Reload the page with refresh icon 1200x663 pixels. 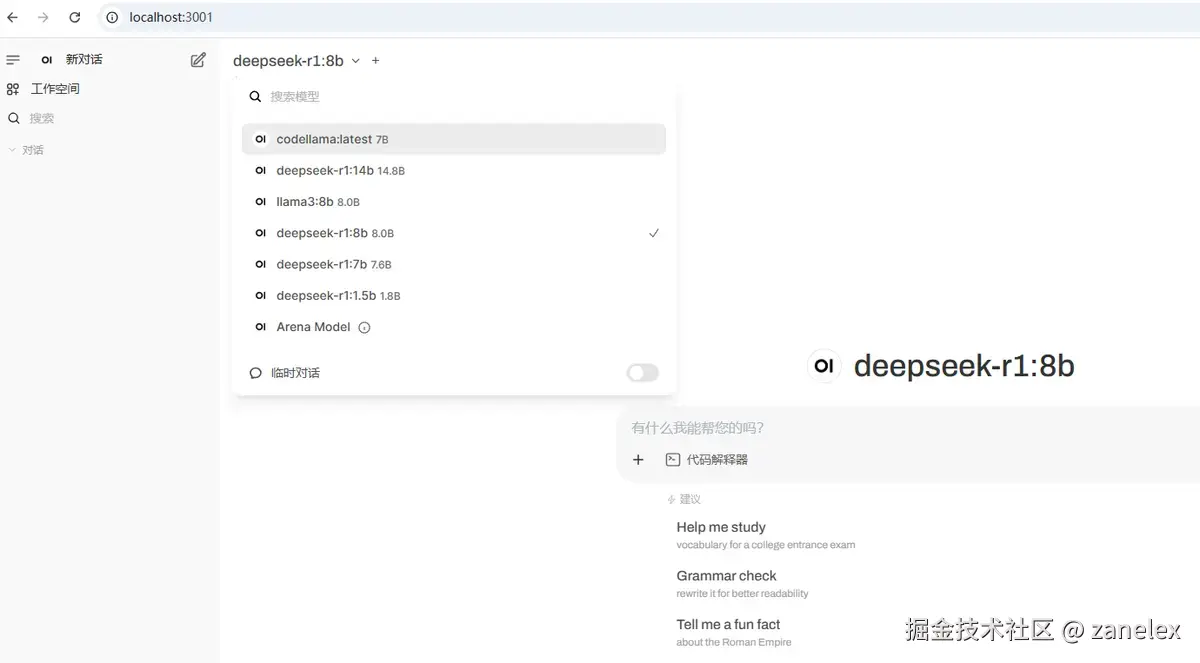point(75,17)
